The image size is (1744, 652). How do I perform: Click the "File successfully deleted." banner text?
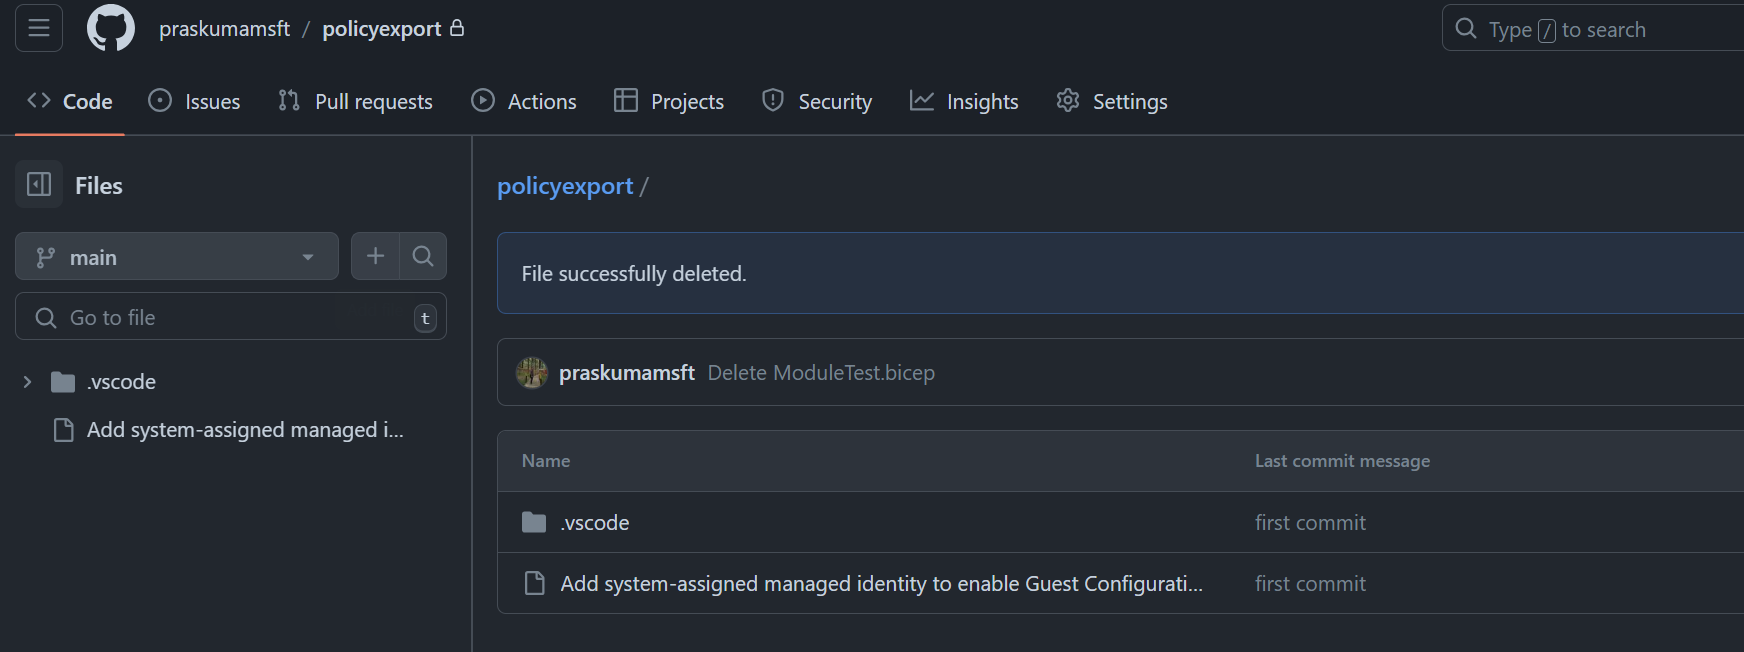click(x=634, y=274)
